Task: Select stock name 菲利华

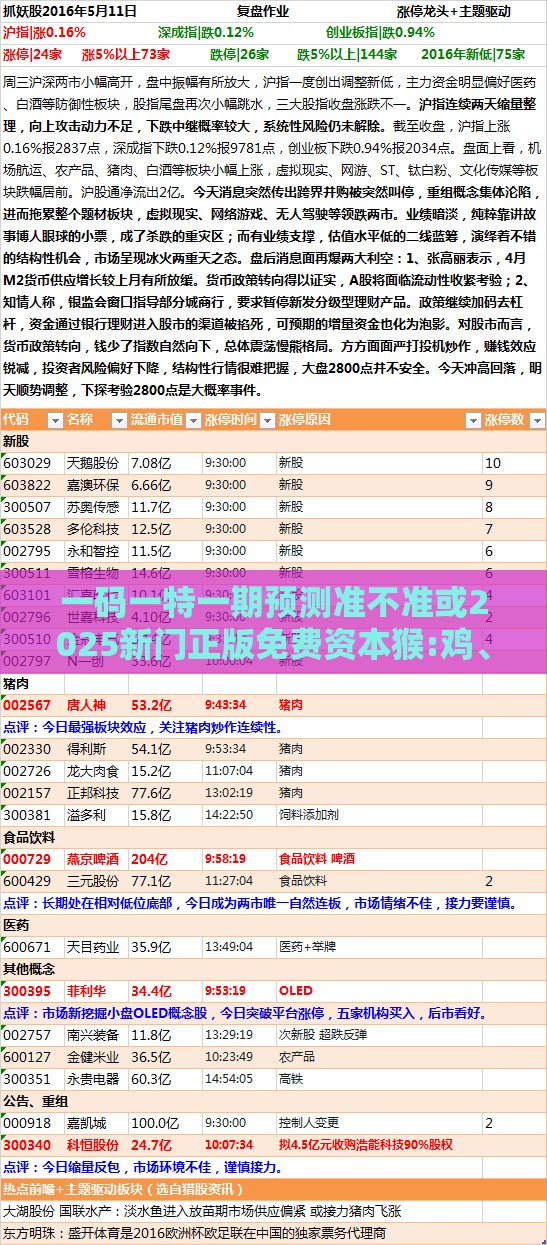Action: pos(86,990)
